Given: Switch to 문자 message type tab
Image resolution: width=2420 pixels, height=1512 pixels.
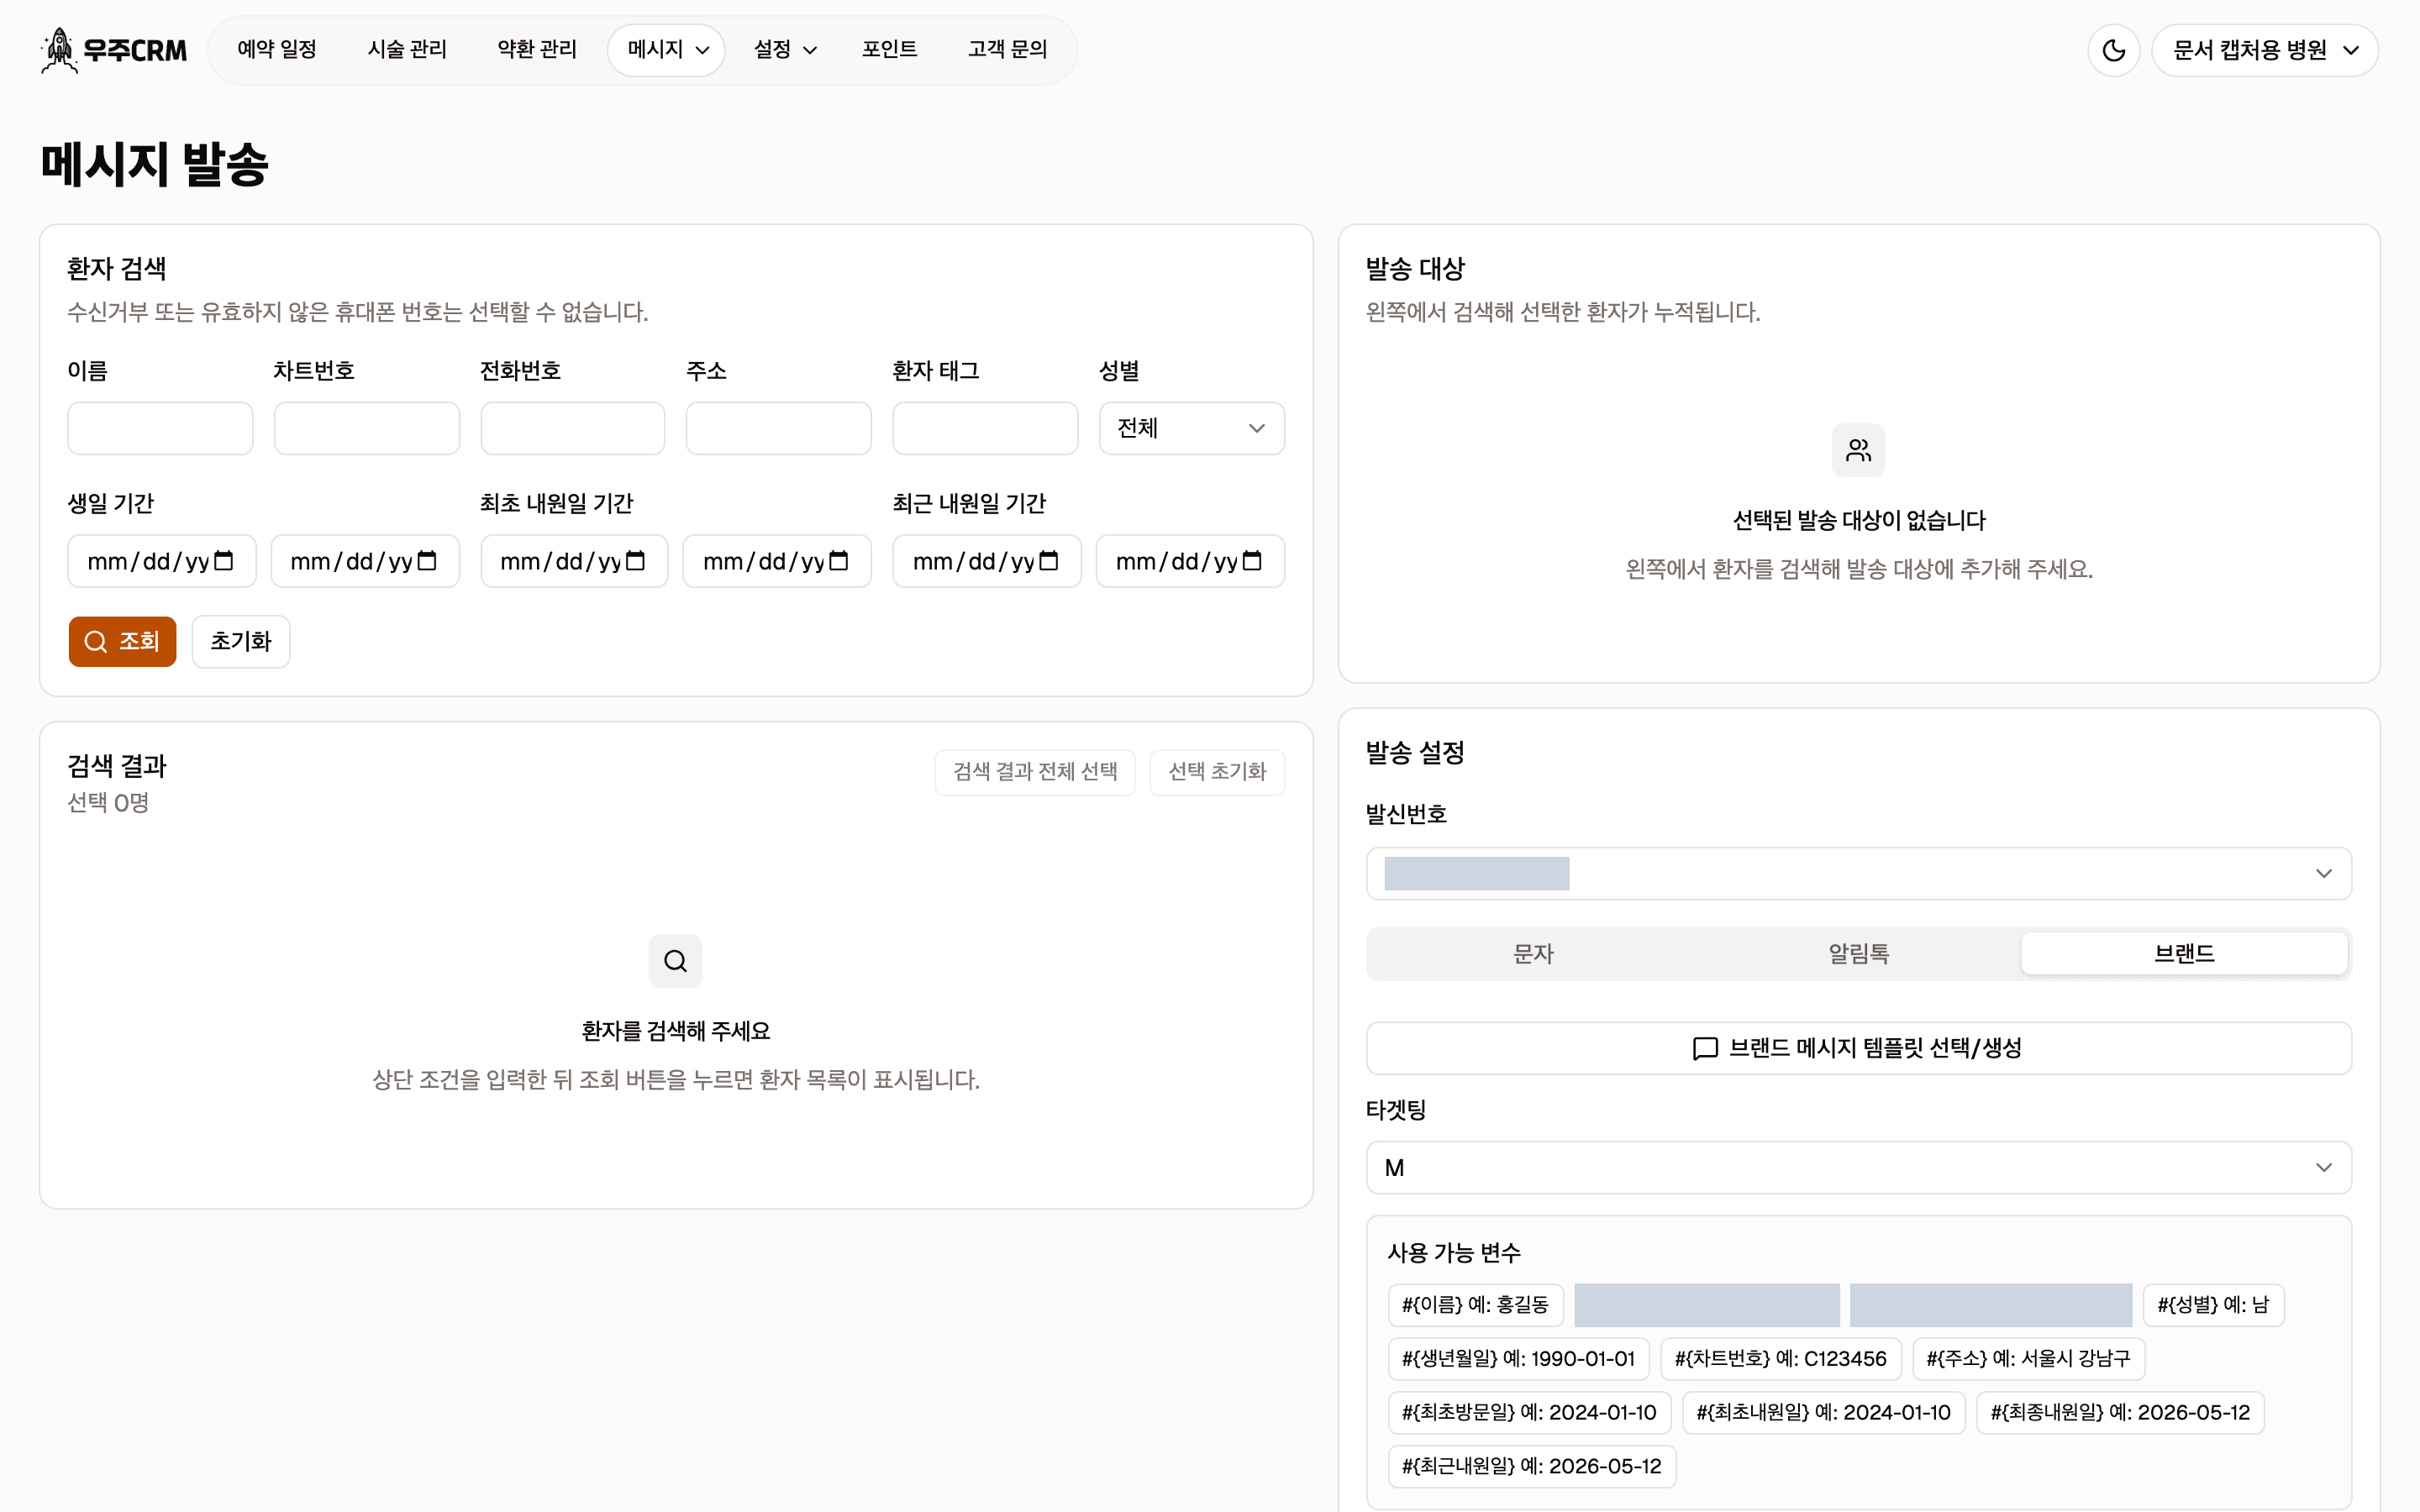Looking at the screenshot, I should tap(1533, 954).
